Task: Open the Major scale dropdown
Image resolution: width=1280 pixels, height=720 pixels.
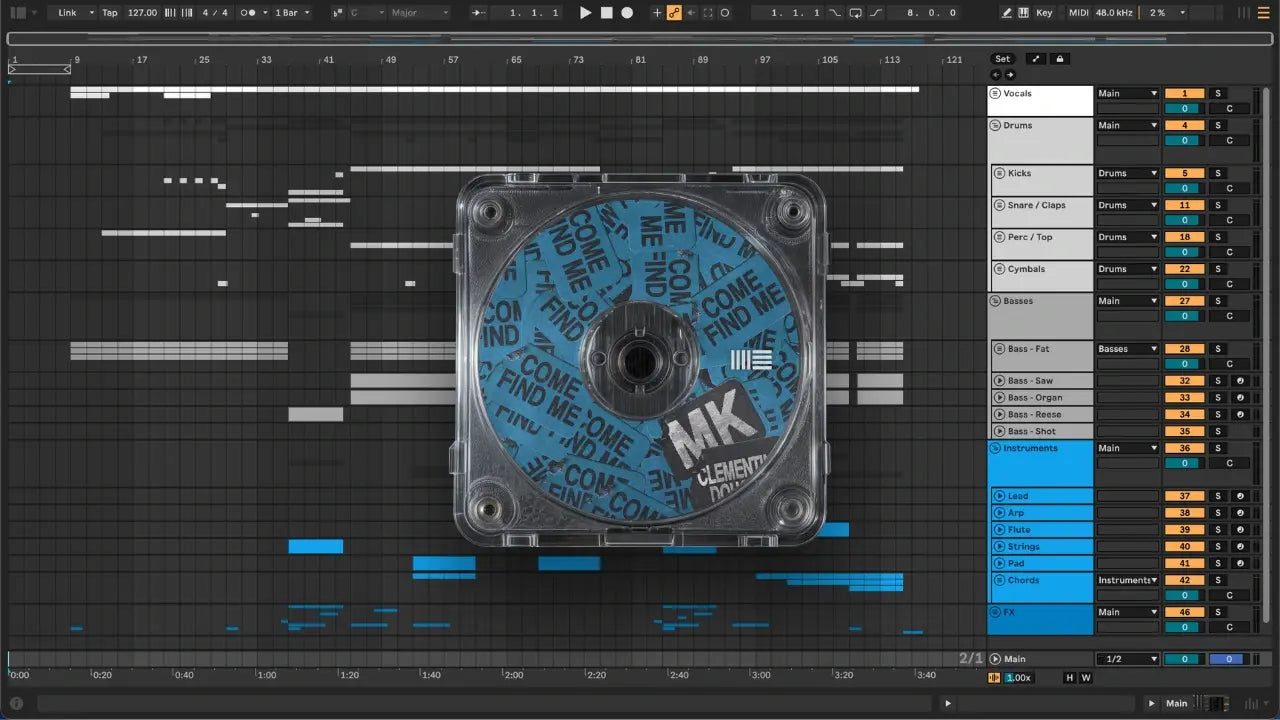Action: 418,13
